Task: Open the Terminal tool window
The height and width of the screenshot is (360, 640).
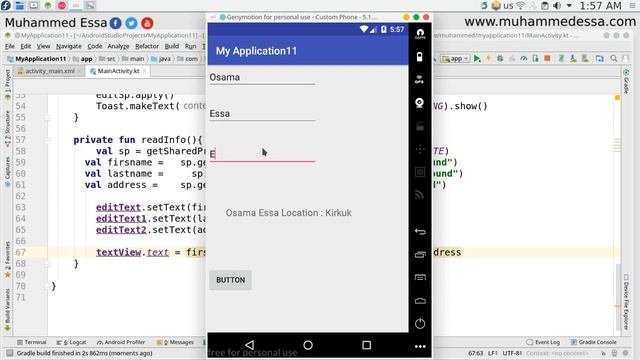Action: coord(31,342)
